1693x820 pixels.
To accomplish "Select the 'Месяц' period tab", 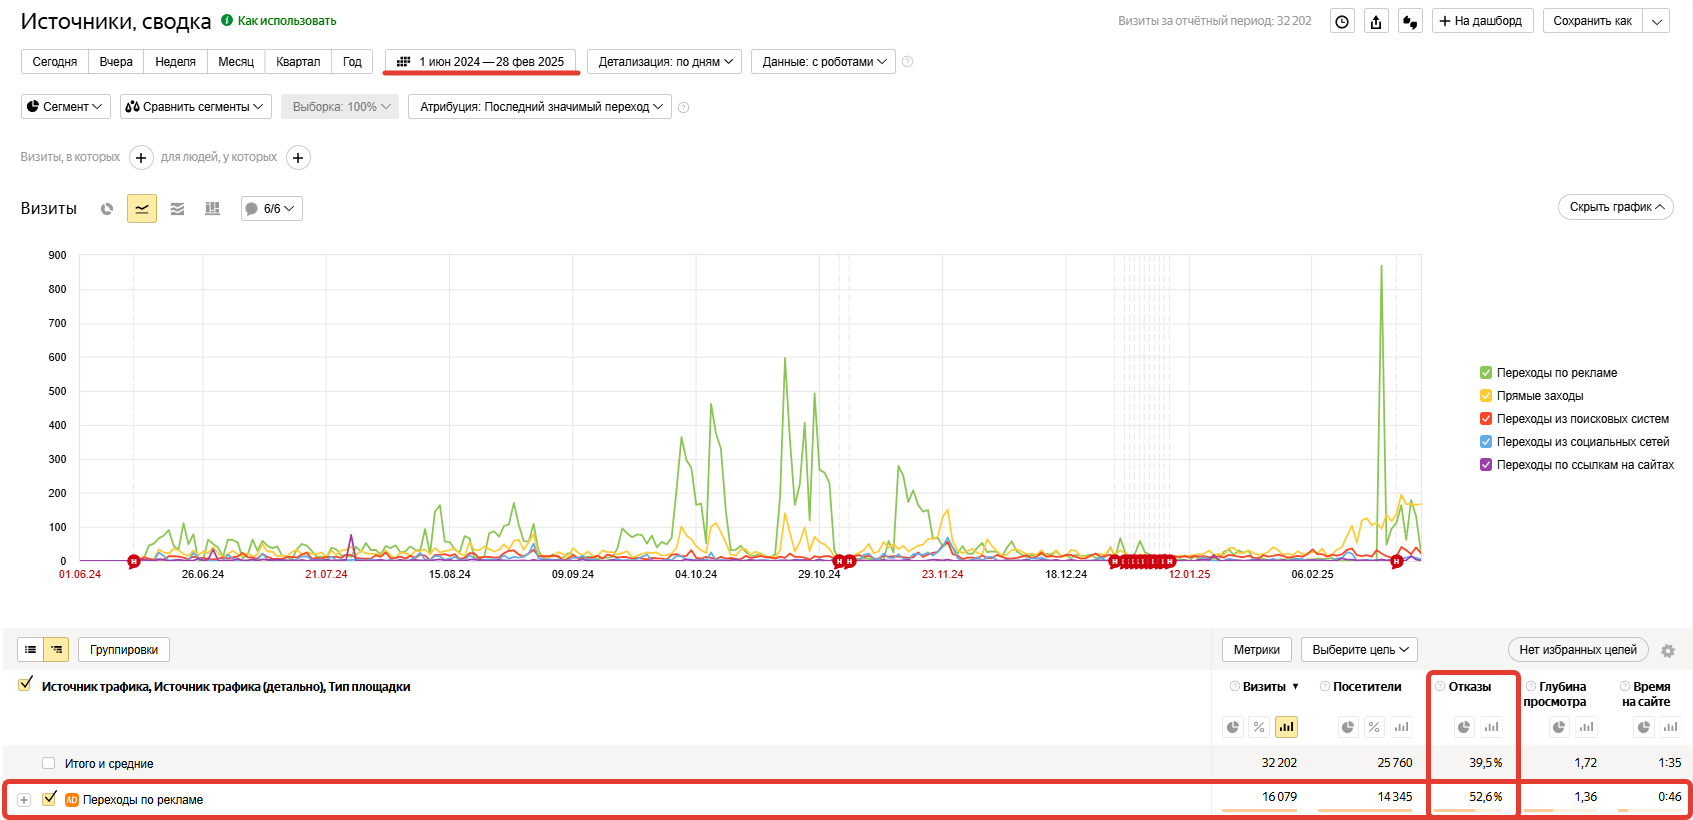I will 236,62.
